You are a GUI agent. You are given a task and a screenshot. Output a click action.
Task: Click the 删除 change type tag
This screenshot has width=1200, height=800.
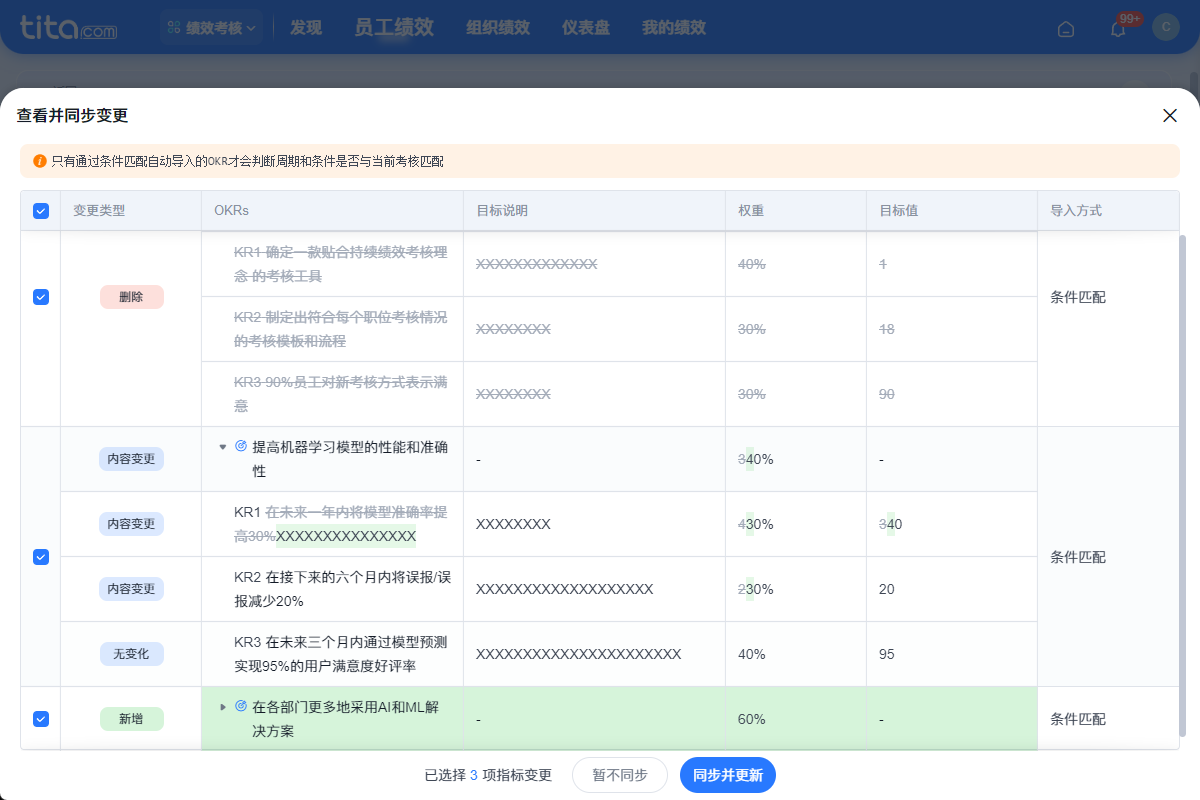(131, 297)
